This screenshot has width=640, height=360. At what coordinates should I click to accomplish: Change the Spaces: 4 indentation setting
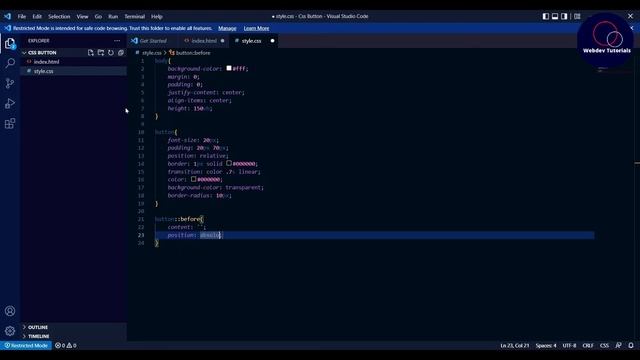coord(546,345)
